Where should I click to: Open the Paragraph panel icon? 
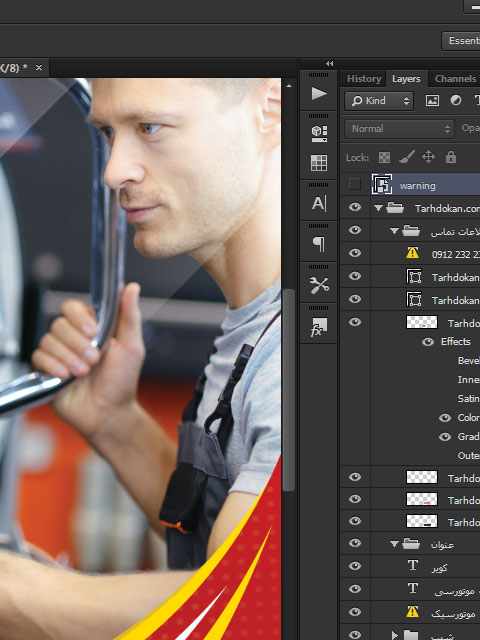coord(319,244)
